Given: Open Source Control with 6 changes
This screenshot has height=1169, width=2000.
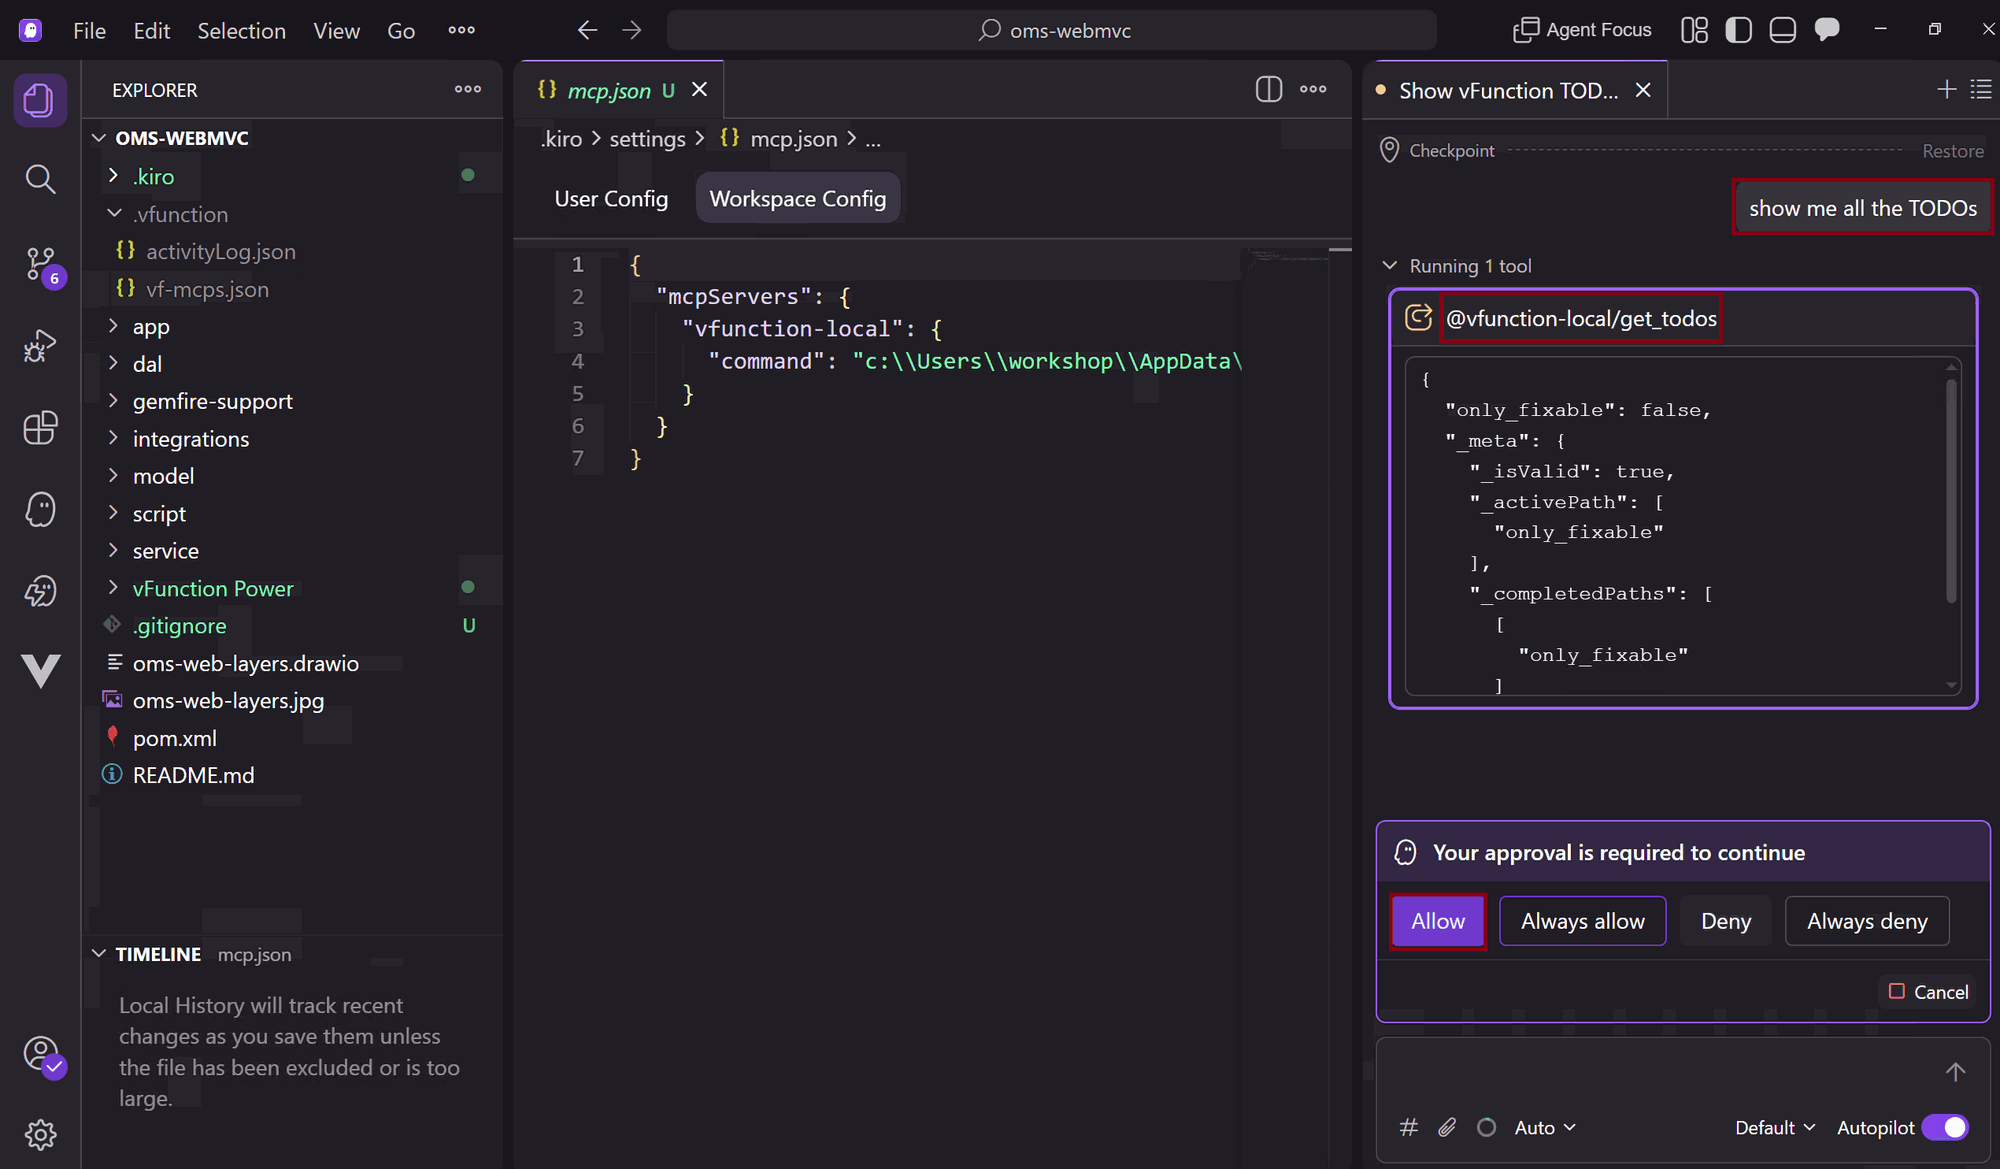Looking at the screenshot, I should [x=42, y=264].
